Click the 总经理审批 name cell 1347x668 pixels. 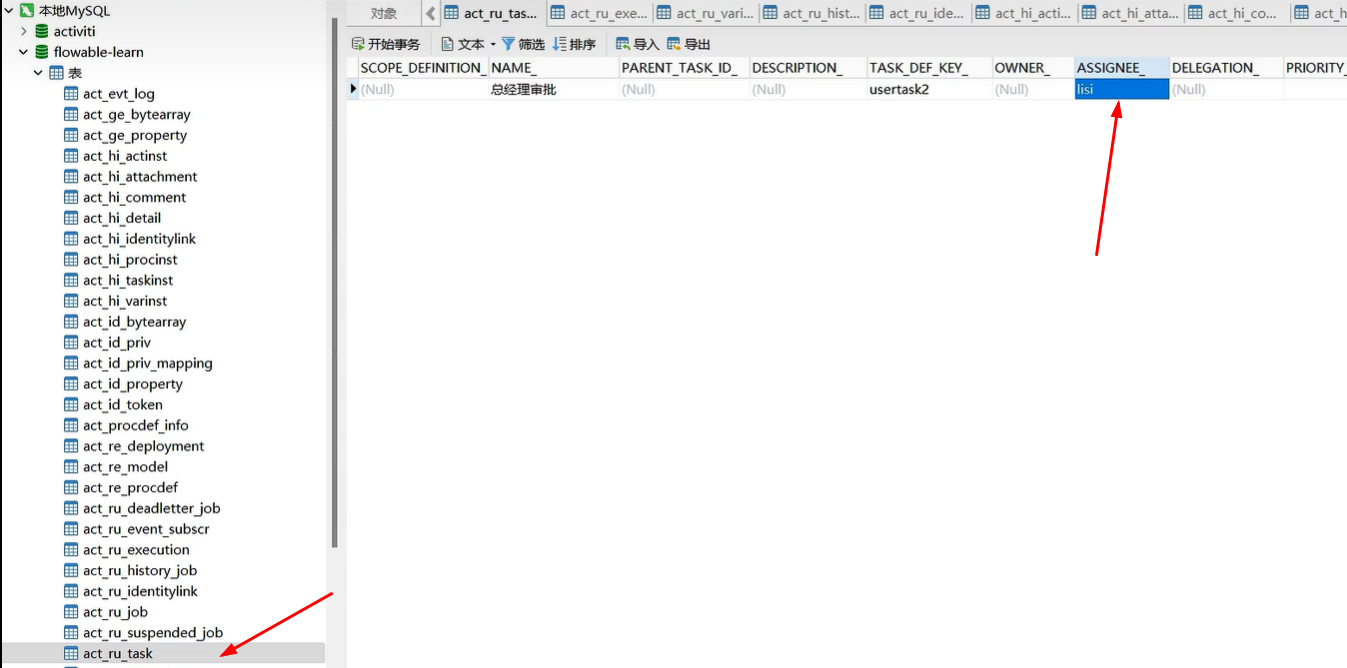point(554,89)
